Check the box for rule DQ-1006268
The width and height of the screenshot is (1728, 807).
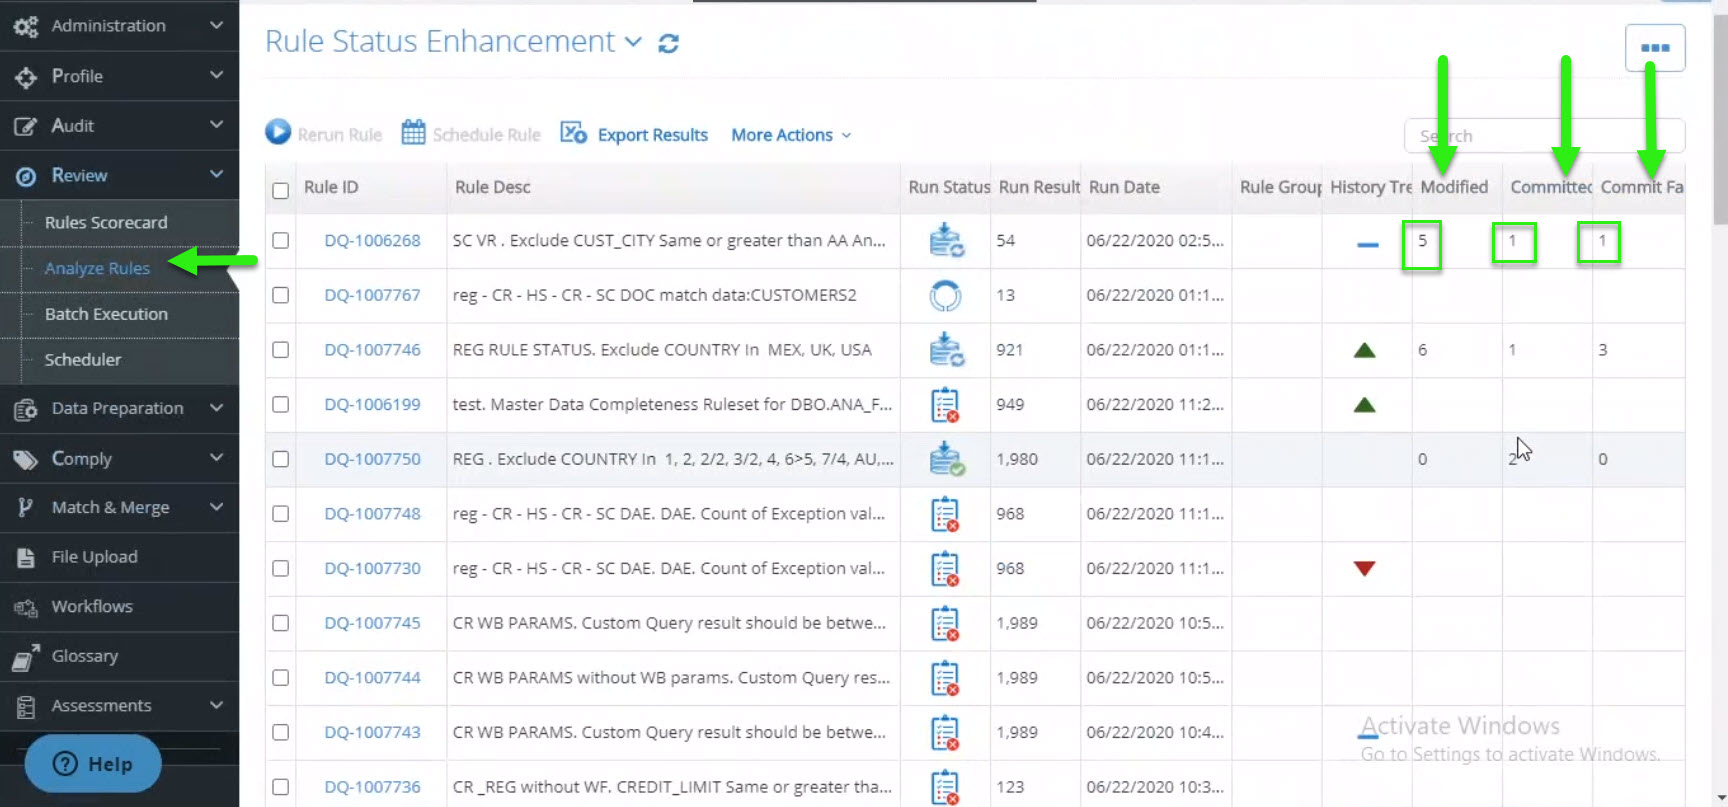pyautogui.click(x=281, y=241)
